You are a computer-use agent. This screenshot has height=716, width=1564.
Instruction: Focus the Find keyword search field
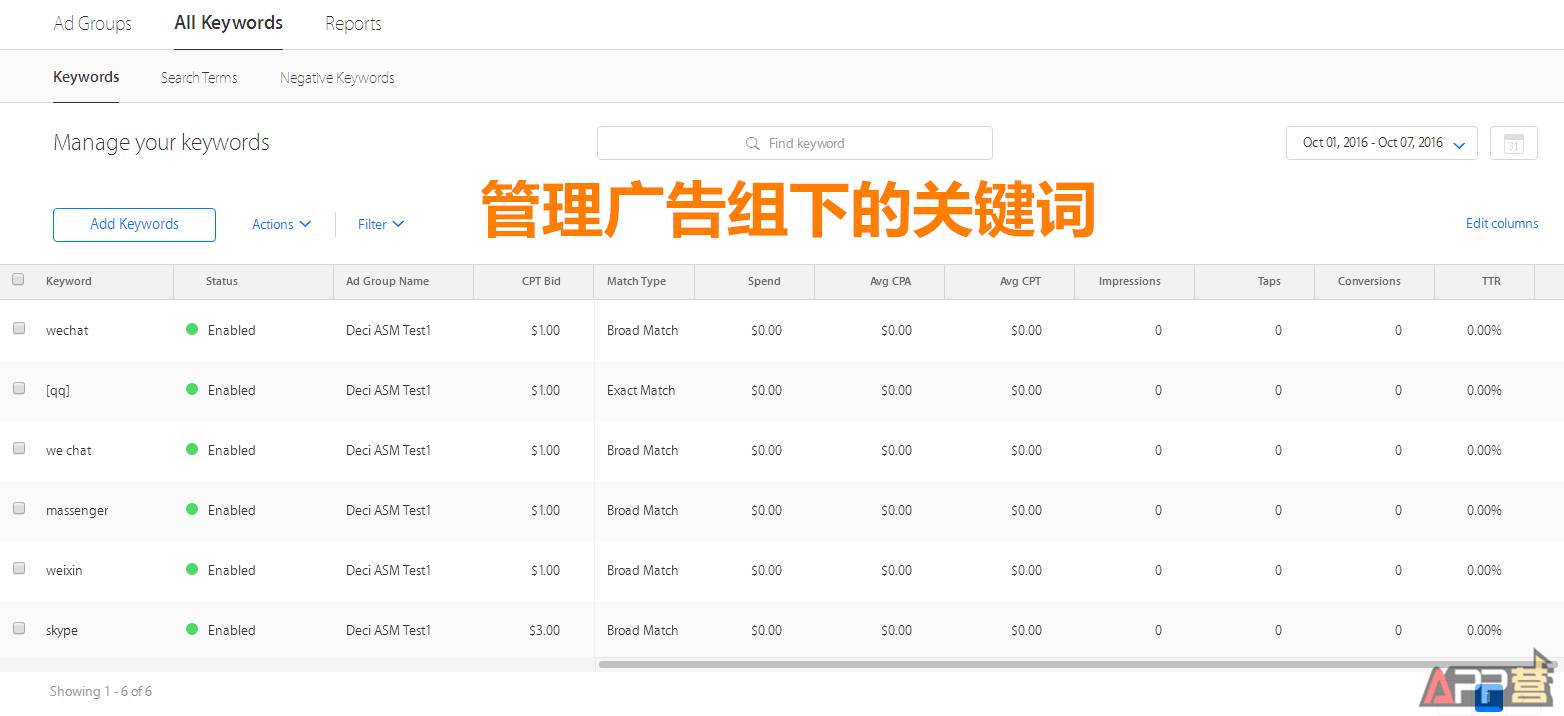(795, 143)
